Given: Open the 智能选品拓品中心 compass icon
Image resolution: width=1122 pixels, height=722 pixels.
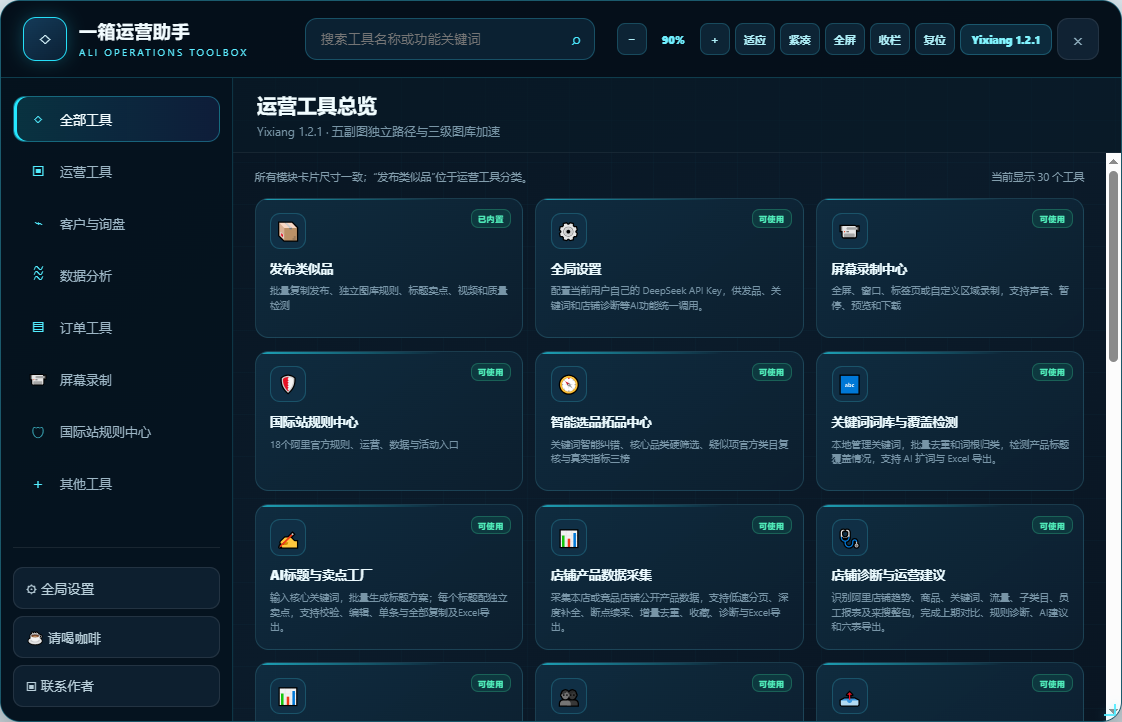Looking at the screenshot, I should coord(568,384).
